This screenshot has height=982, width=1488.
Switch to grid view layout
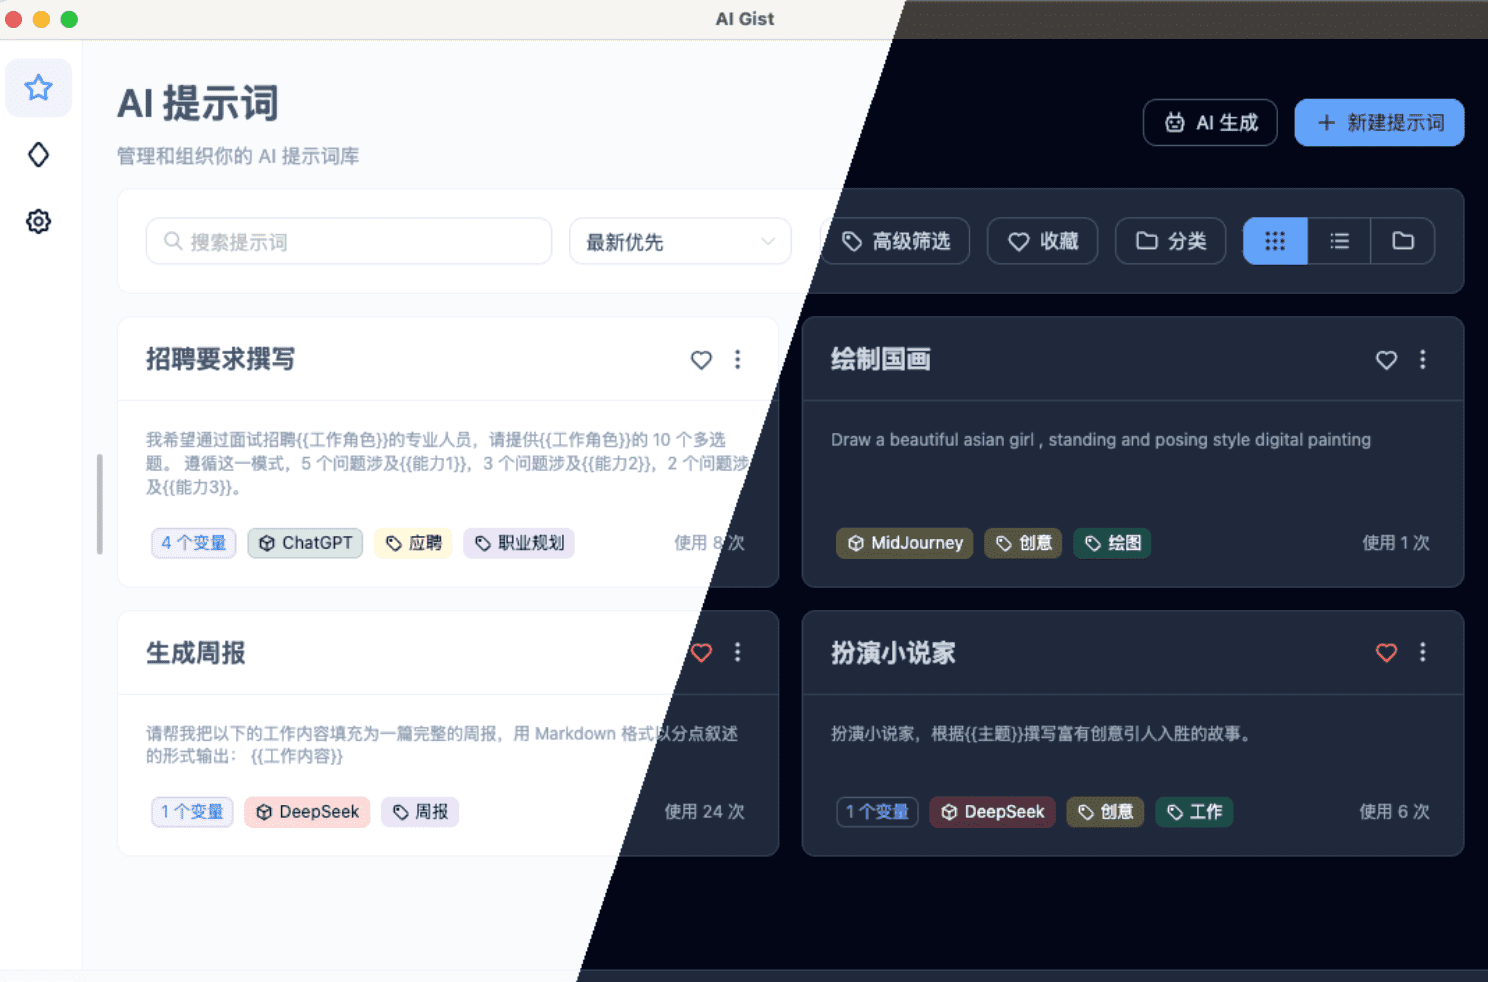click(x=1275, y=241)
